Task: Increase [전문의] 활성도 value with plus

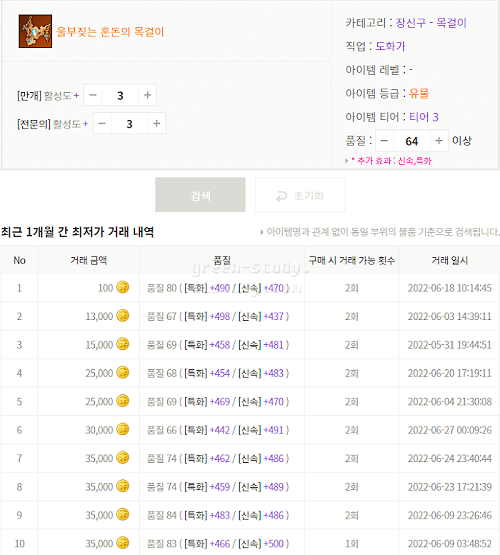Action: 156,124
